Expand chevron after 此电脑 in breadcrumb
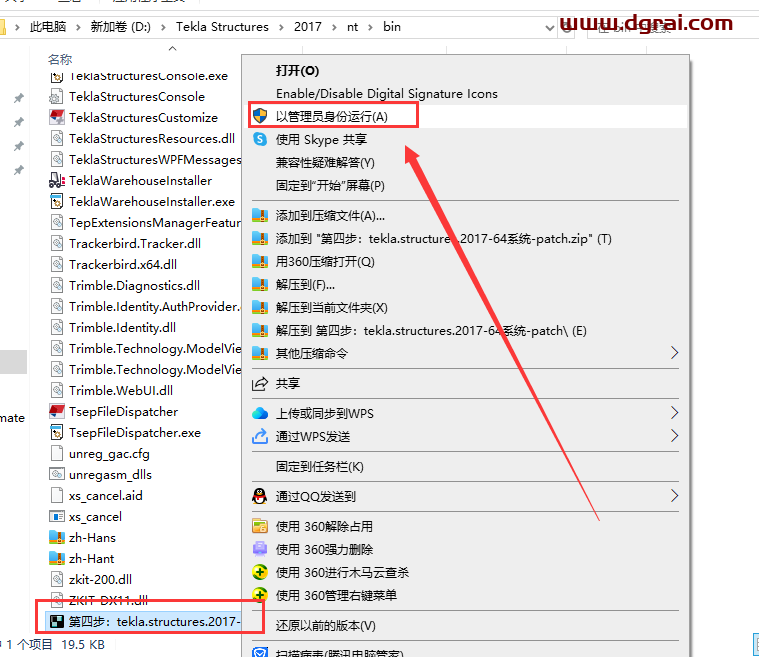Image resolution: width=759 pixels, height=657 pixels. pos(77,27)
